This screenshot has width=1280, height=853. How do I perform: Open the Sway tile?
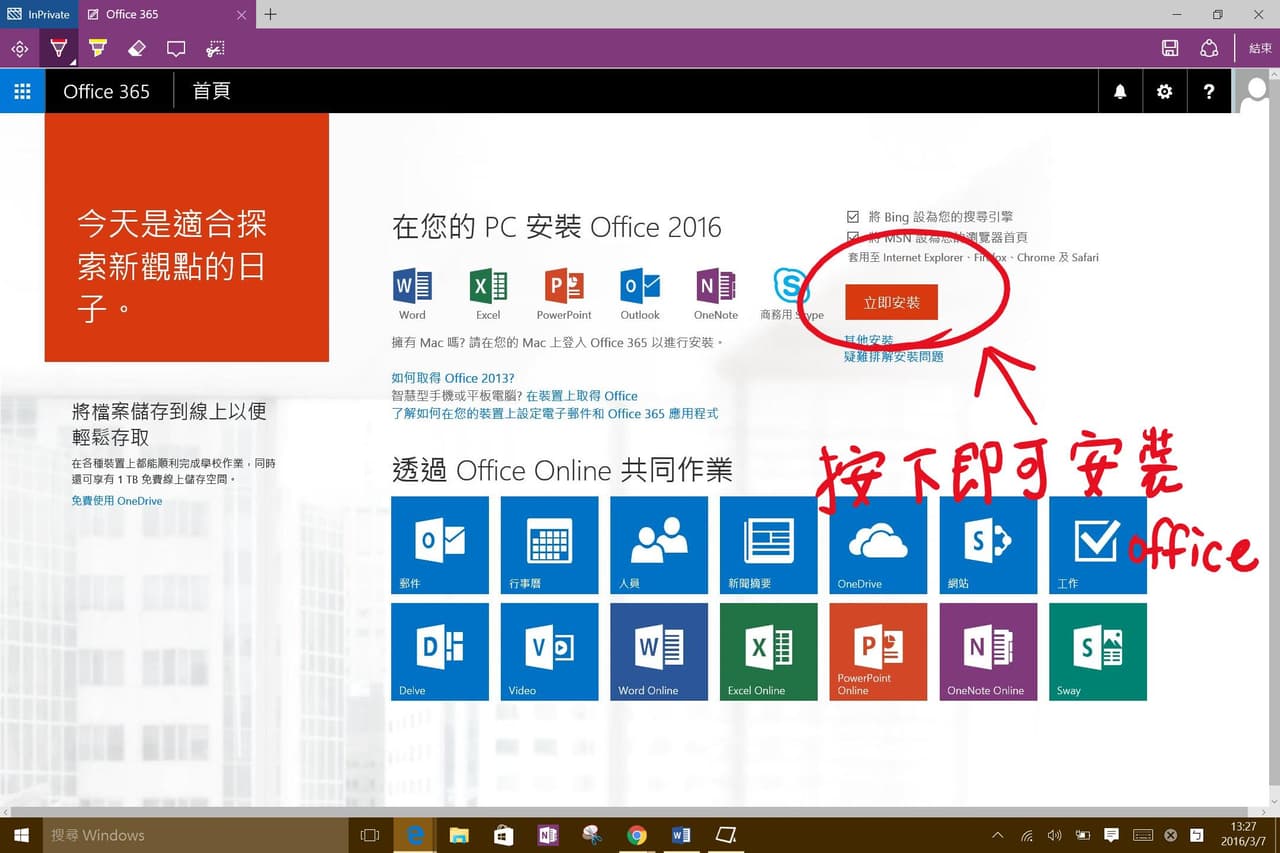point(1098,652)
